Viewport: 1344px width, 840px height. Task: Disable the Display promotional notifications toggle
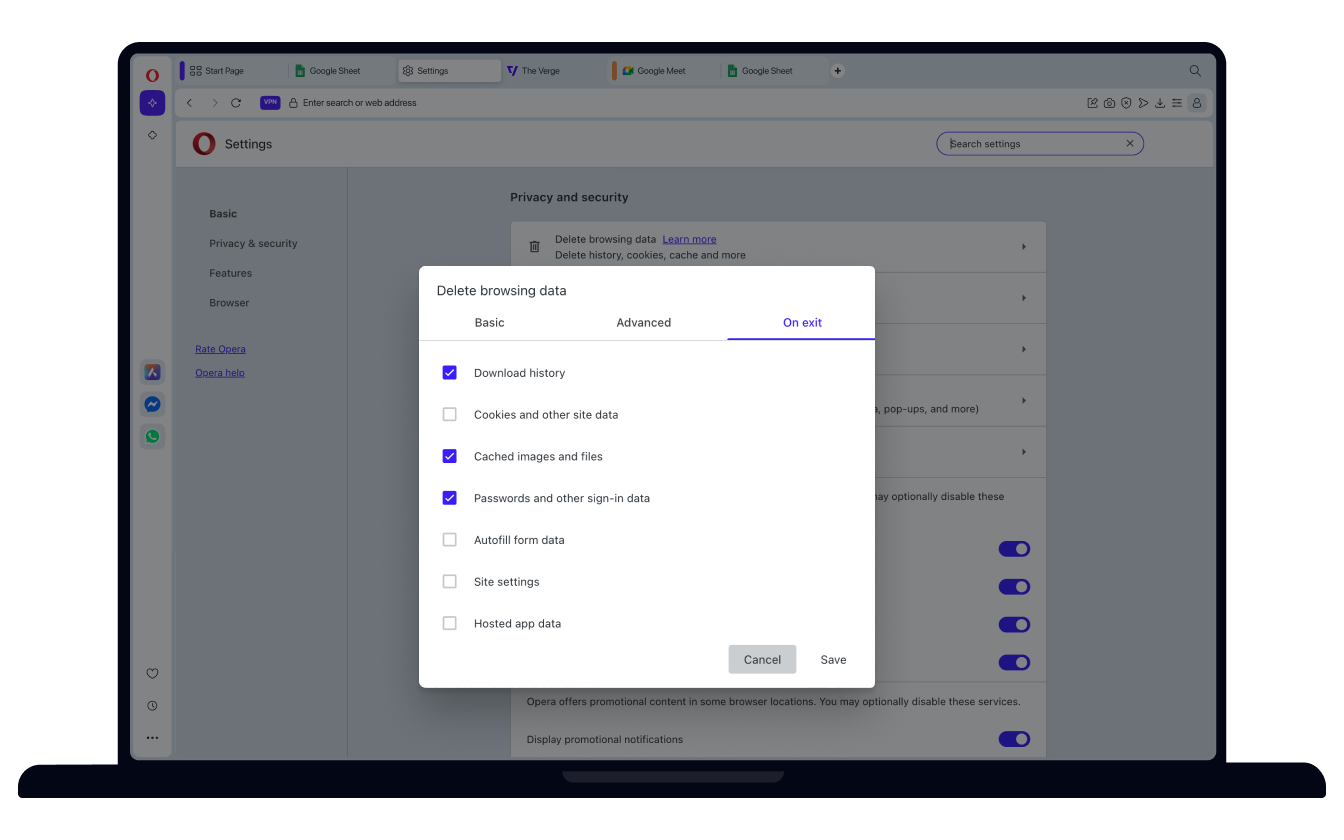[x=1014, y=739]
